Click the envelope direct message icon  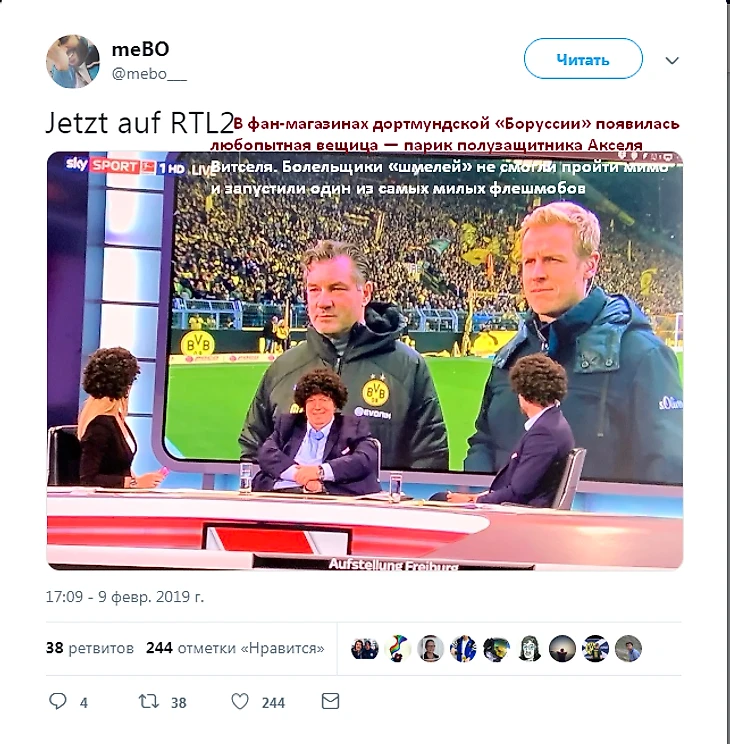pos(330,701)
